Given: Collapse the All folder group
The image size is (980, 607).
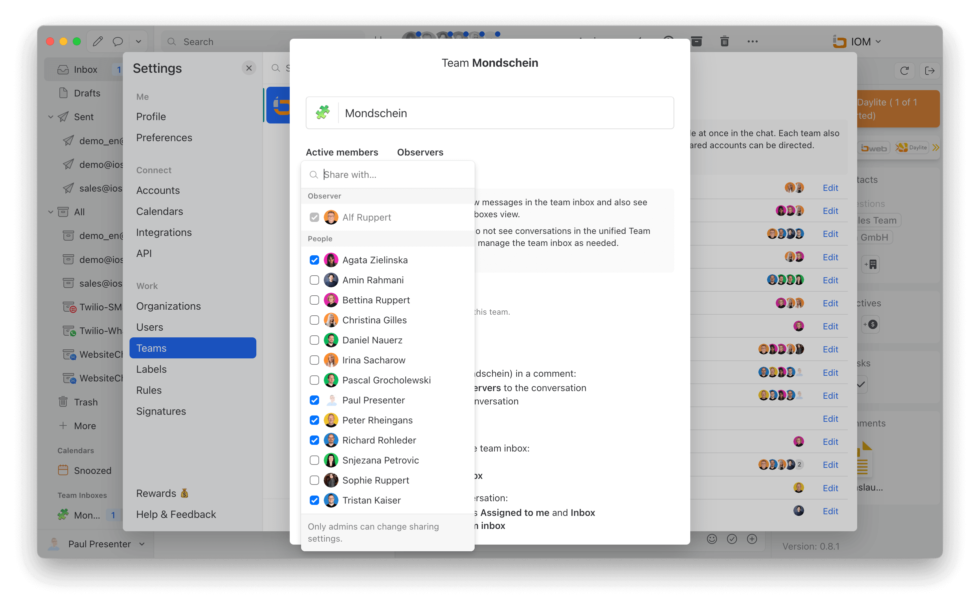Looking at the screenshot, I should [51, 212].
